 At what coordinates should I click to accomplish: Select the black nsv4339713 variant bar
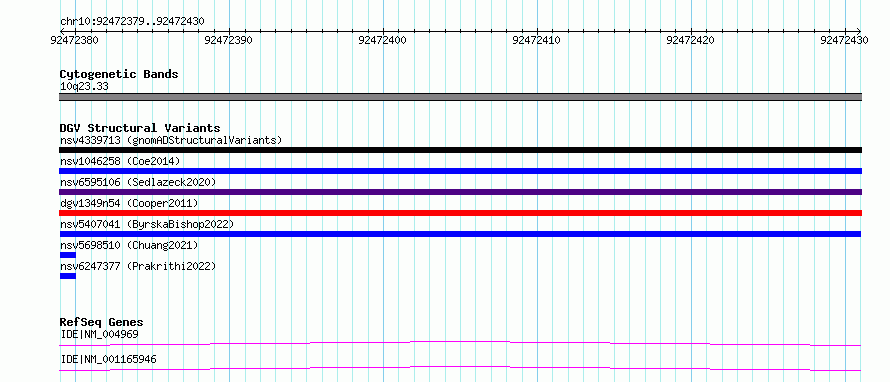tap(460, 150)
